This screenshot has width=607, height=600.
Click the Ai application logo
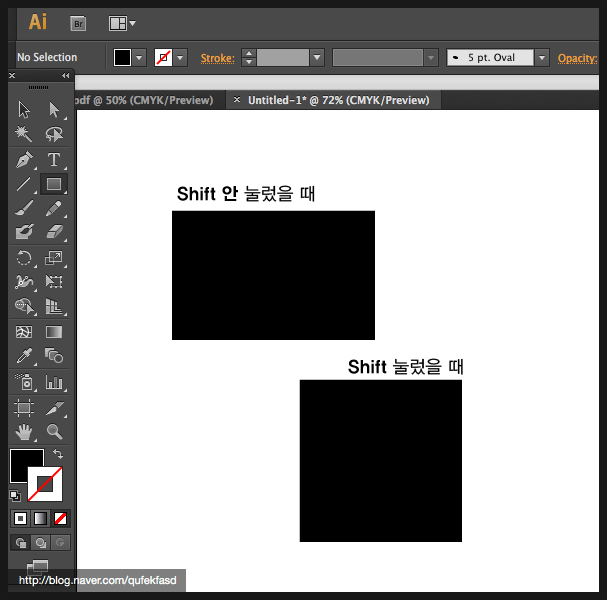click(x=38, y=22)
